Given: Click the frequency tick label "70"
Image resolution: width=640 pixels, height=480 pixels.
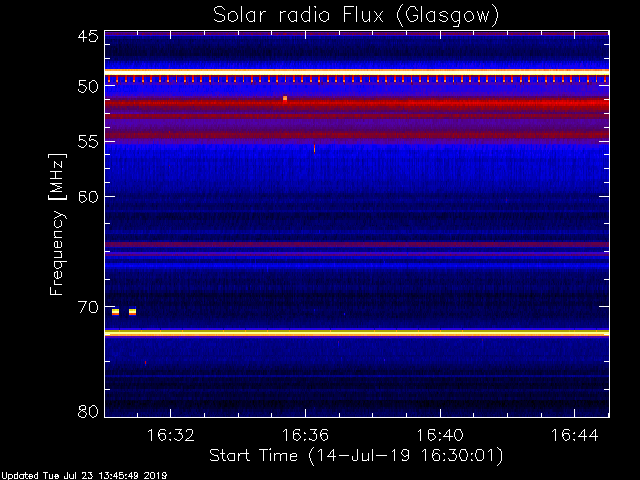Looking at the screenshot, I should tap(88, 307).
